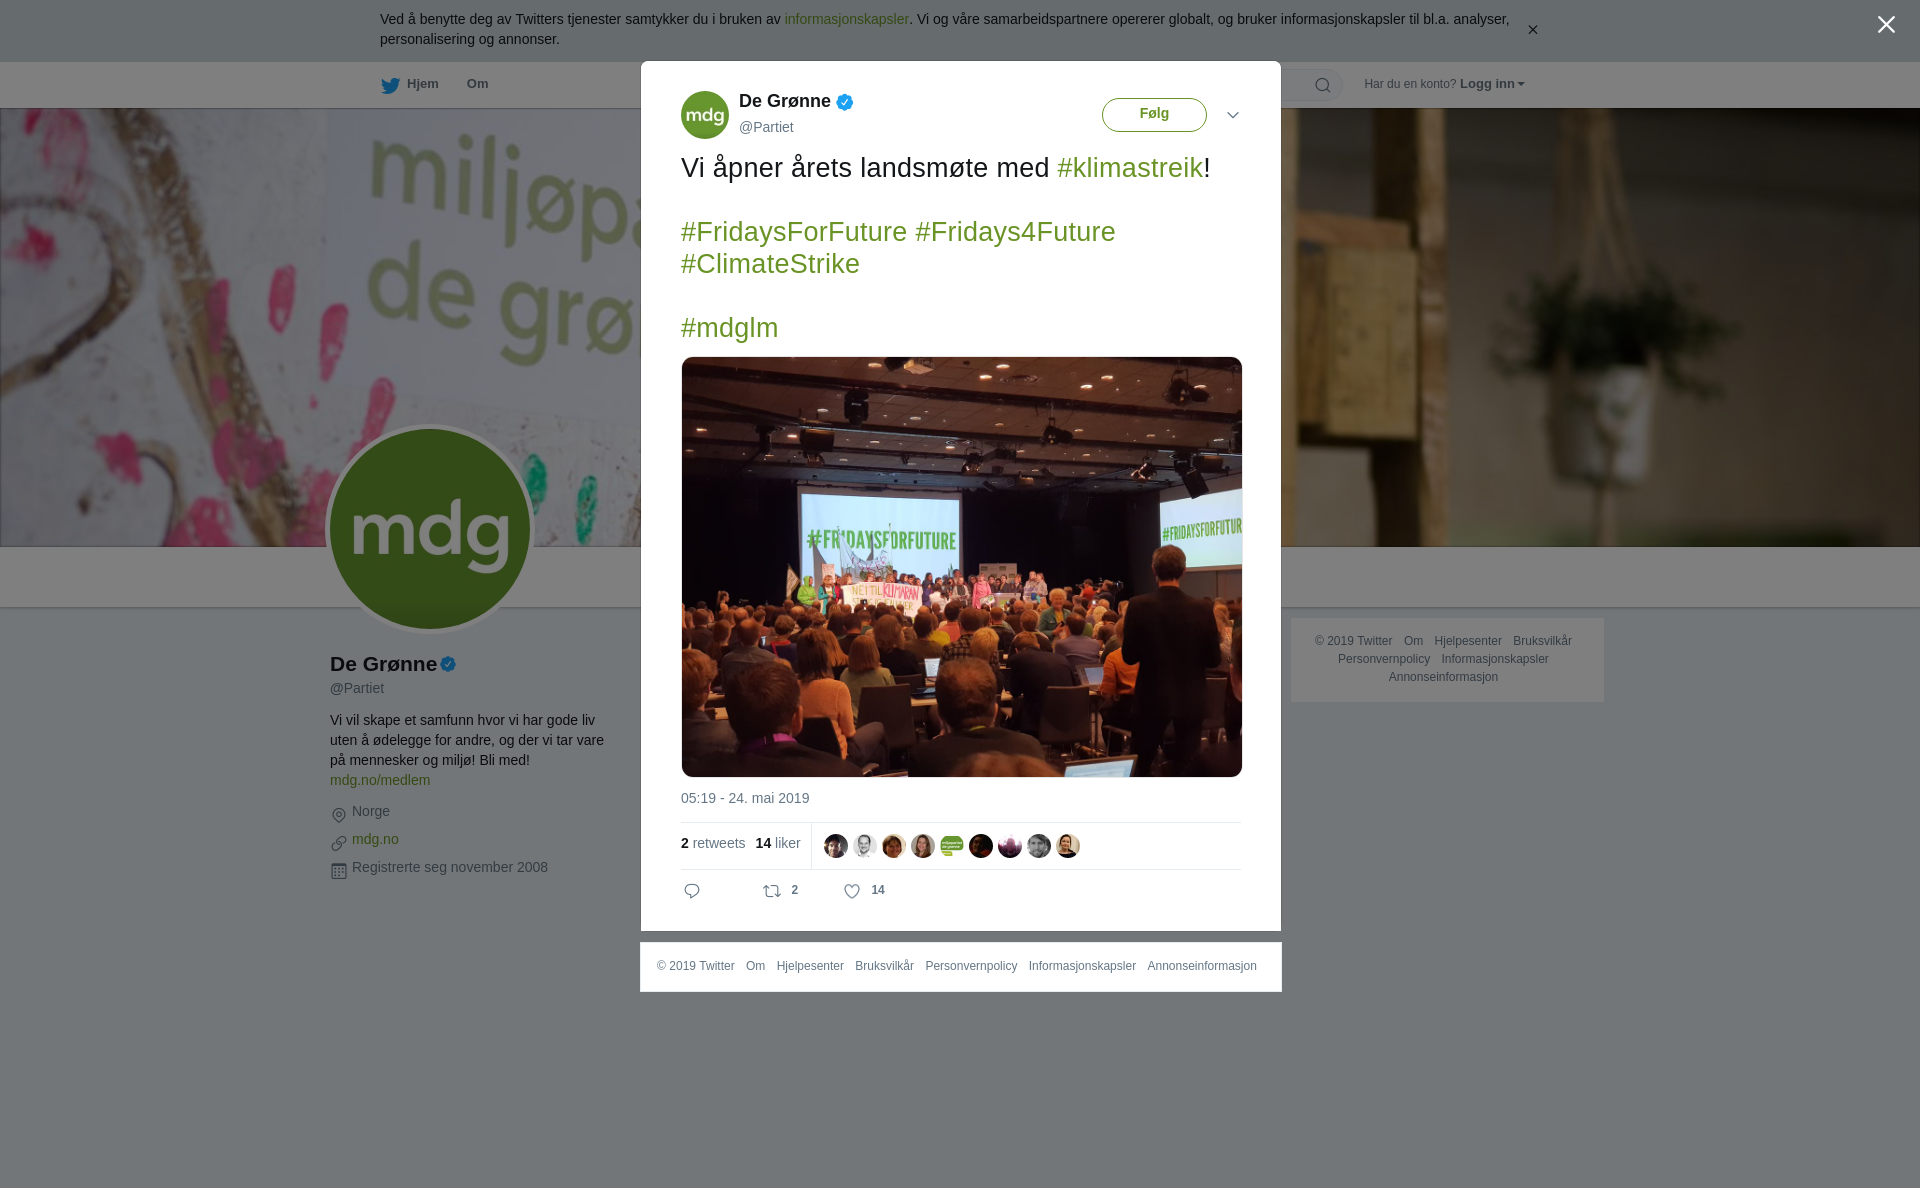The height and width of the screenshot is (1188, 1920).
Task: Click the reply speech bubble icon
Action: (x=692, y=891)
